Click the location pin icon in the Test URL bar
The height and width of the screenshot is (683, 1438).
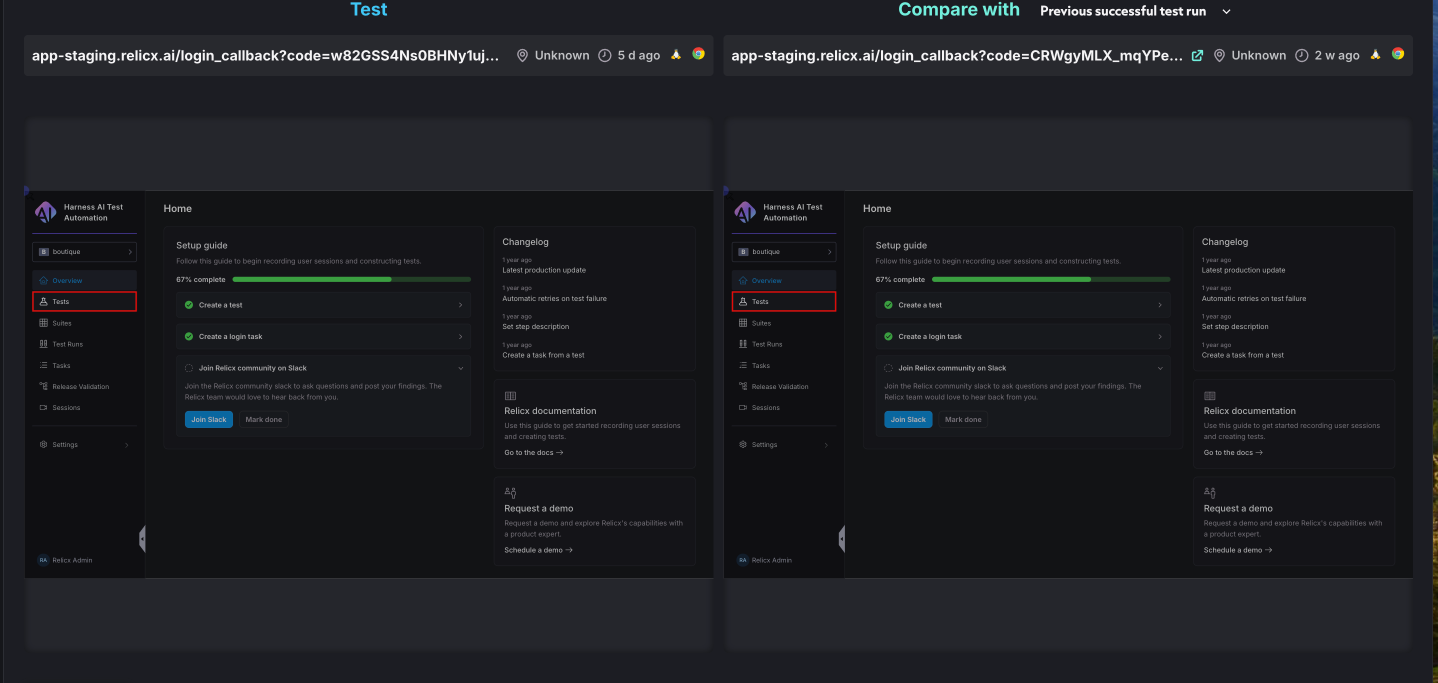click(522, 56)
